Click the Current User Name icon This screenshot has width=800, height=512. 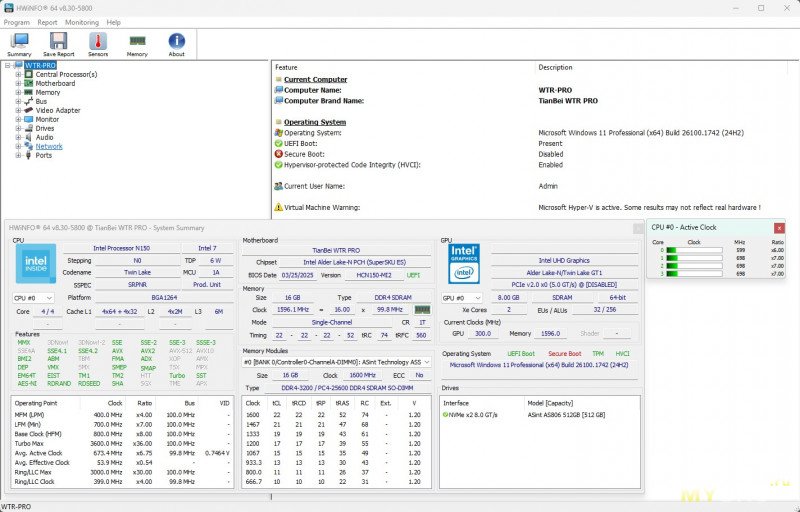279,186
